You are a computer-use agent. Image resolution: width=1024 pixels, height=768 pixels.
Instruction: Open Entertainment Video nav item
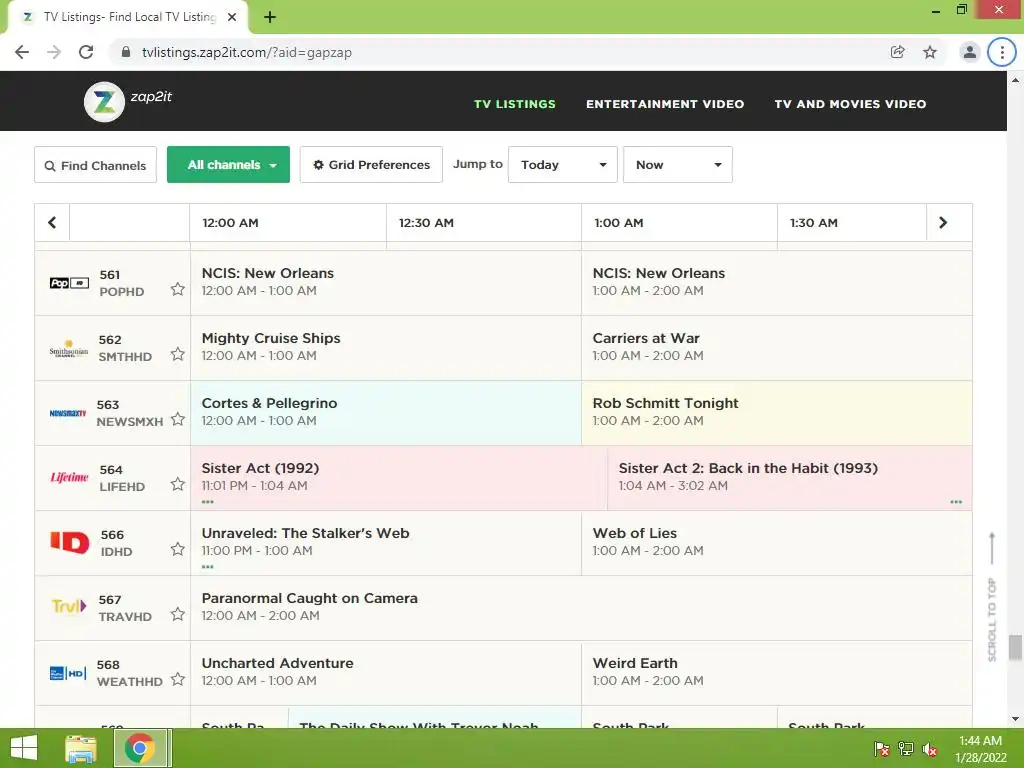[x=665, y=104]
